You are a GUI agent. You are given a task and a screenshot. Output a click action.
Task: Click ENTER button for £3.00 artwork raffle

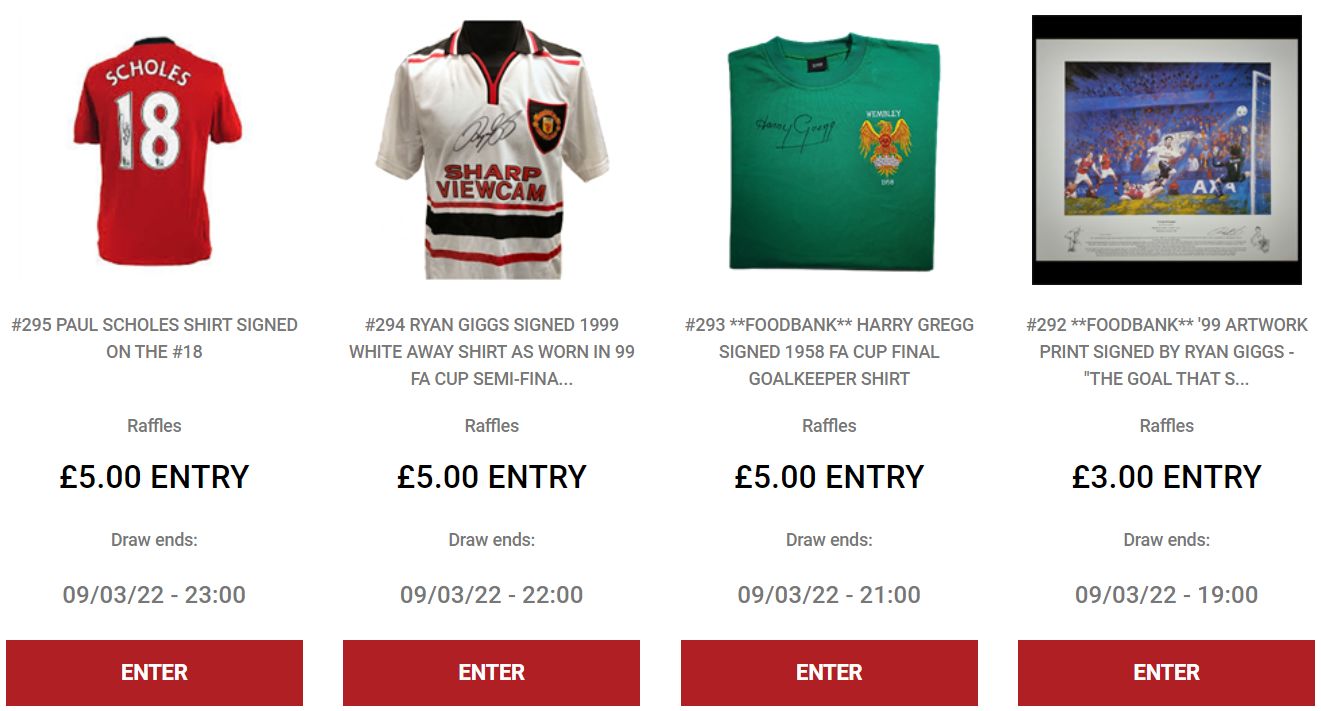[1166, 673]
